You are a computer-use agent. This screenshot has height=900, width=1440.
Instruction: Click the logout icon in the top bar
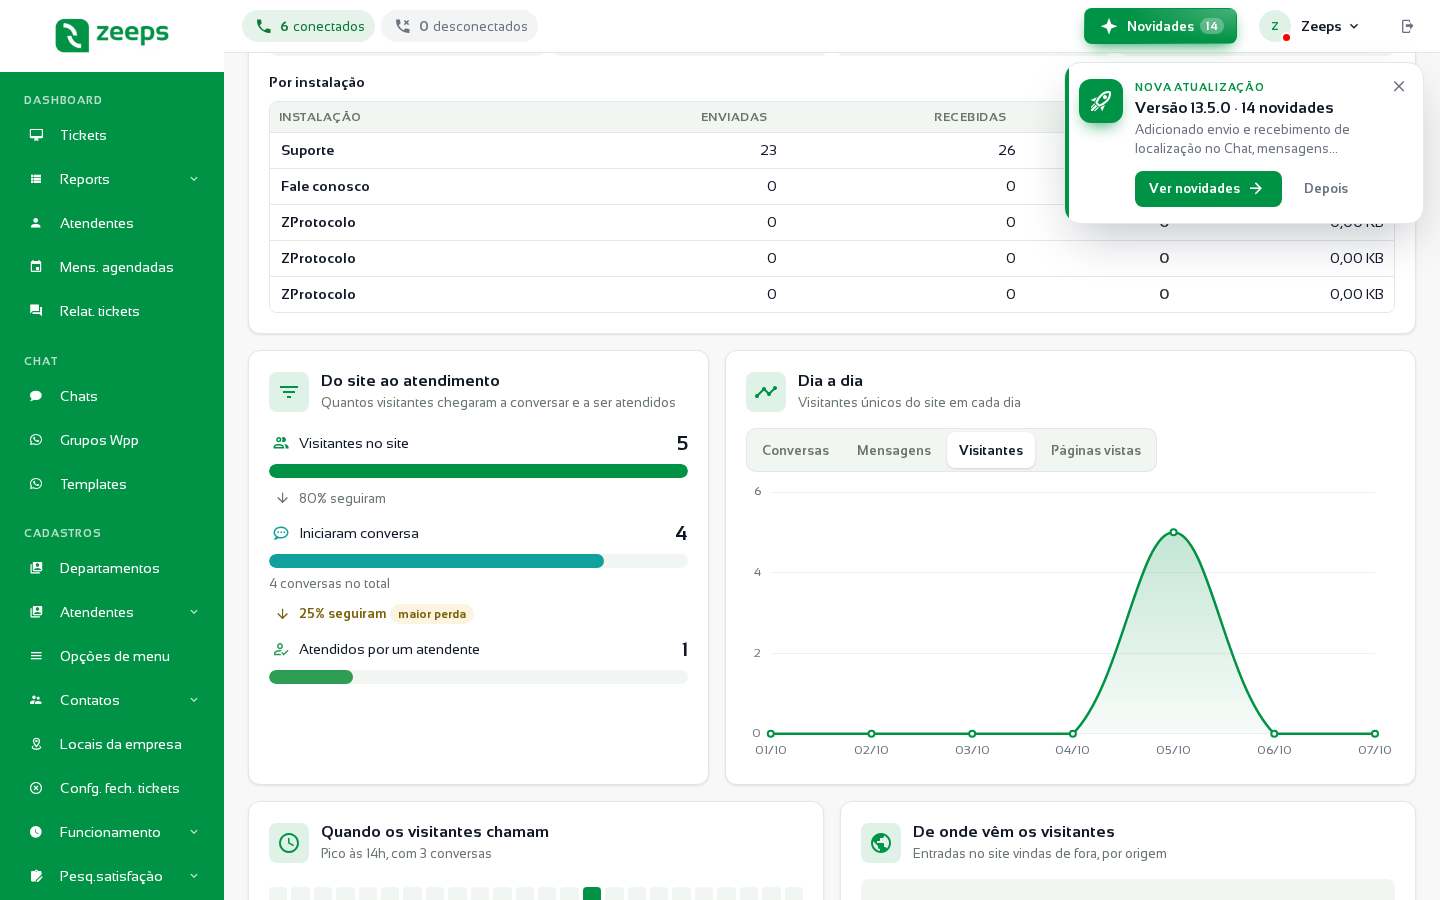1407,26
